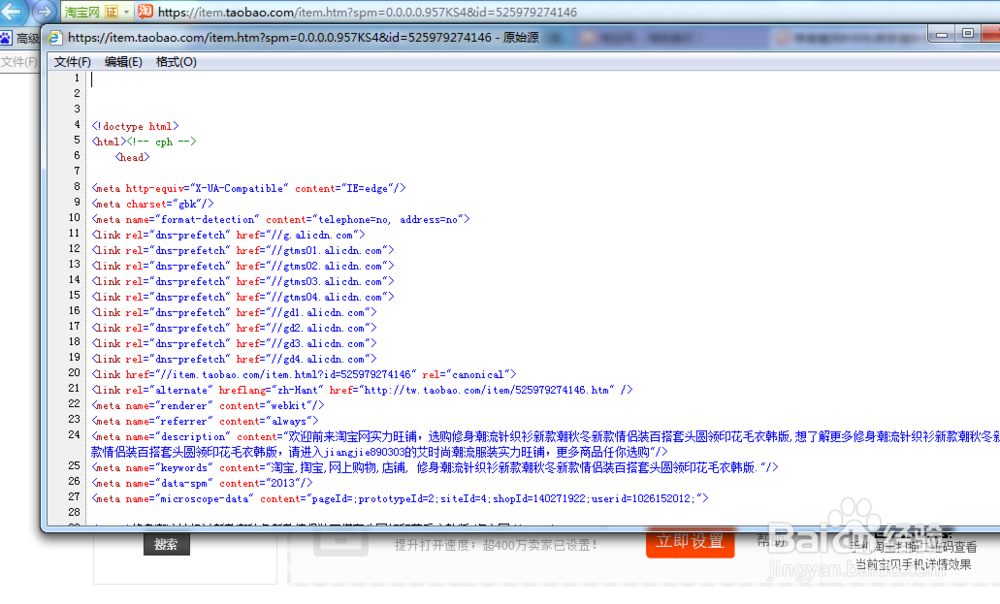Open 格式(O) menu in source viewer

coord(176,62)
